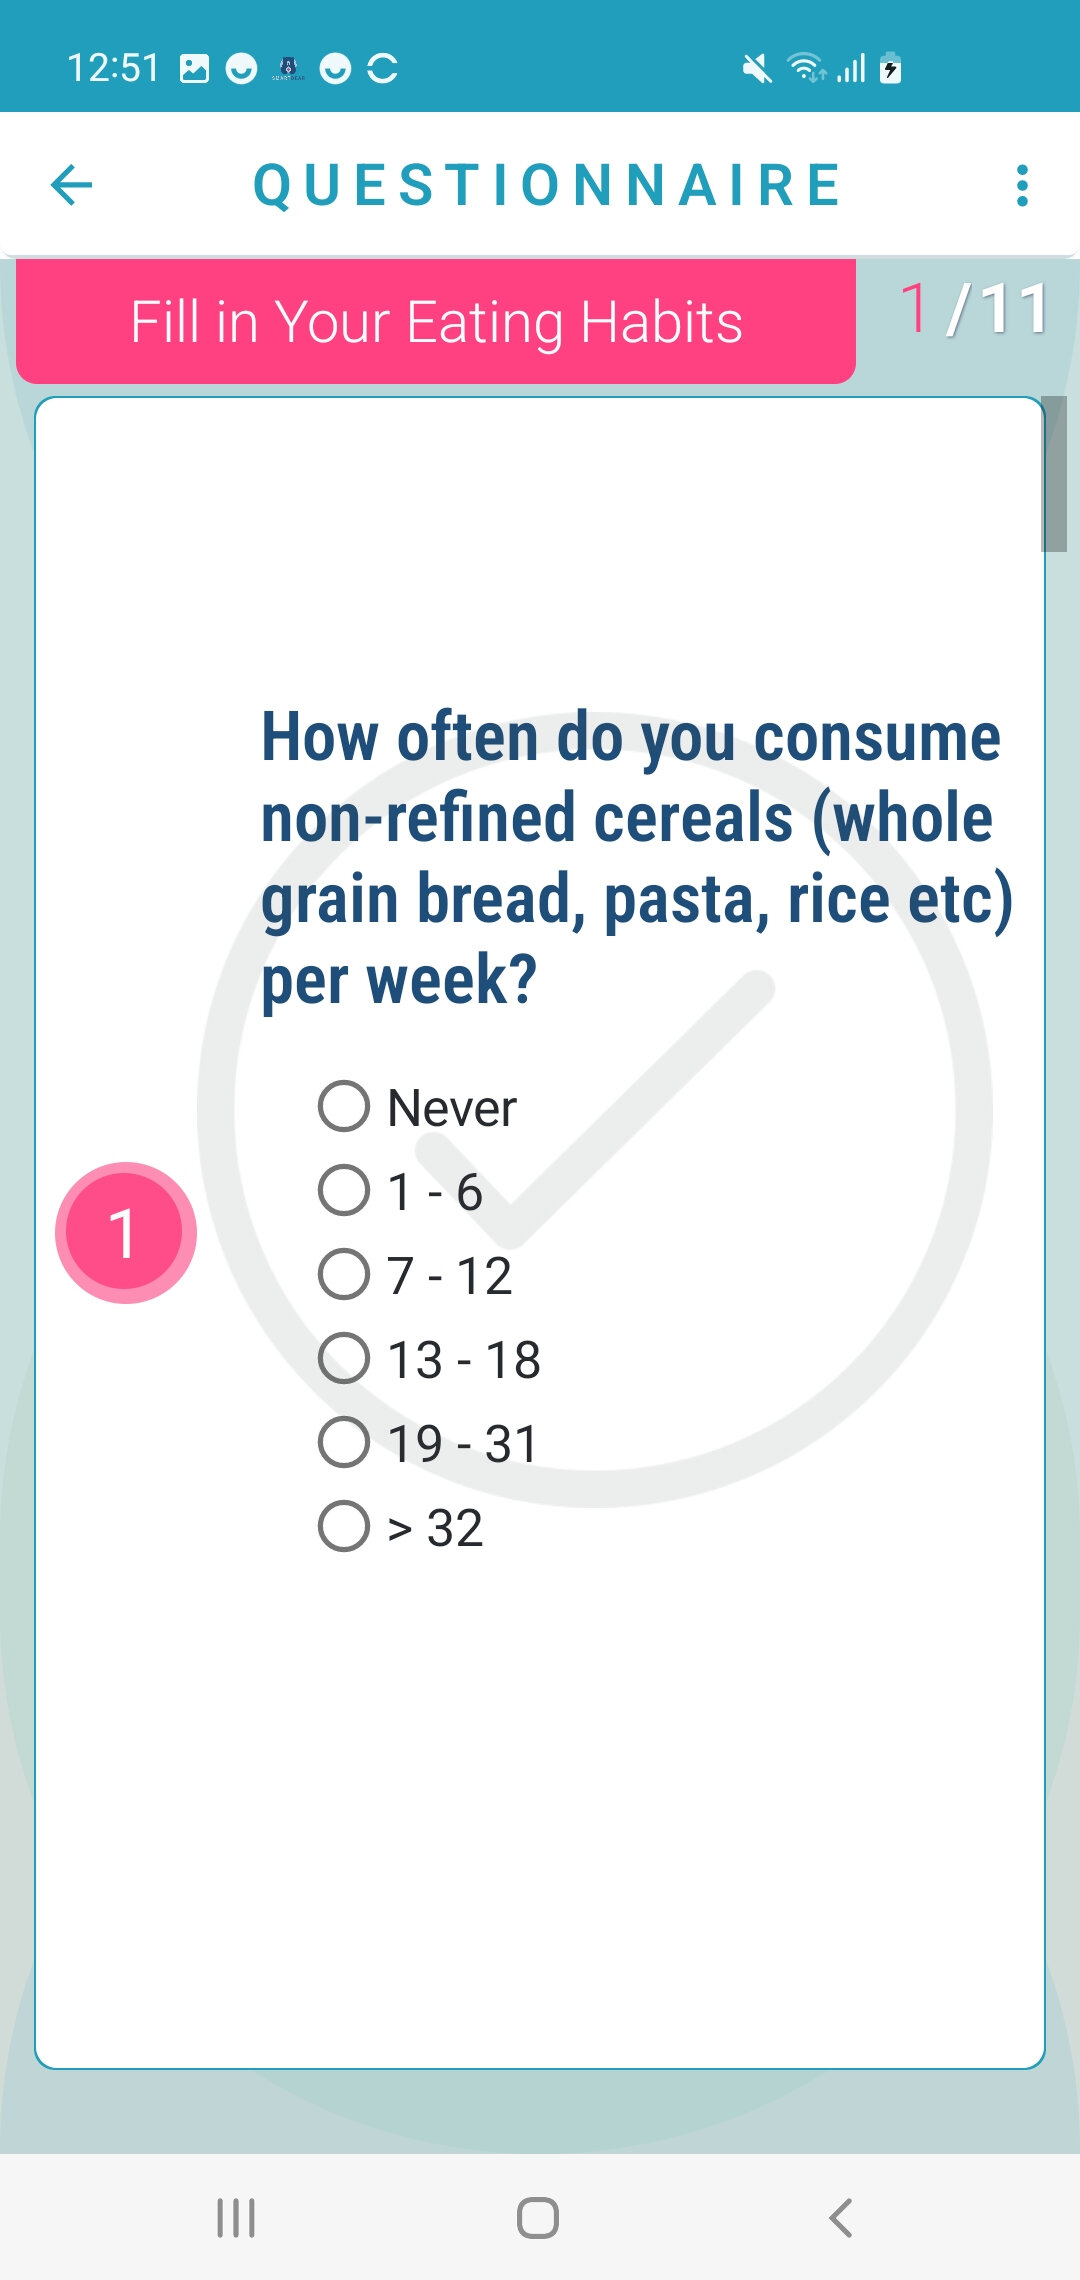Tap the sync refresh status icon
The height and width of the screenshot is (2280, 1080).
(383, 68)
